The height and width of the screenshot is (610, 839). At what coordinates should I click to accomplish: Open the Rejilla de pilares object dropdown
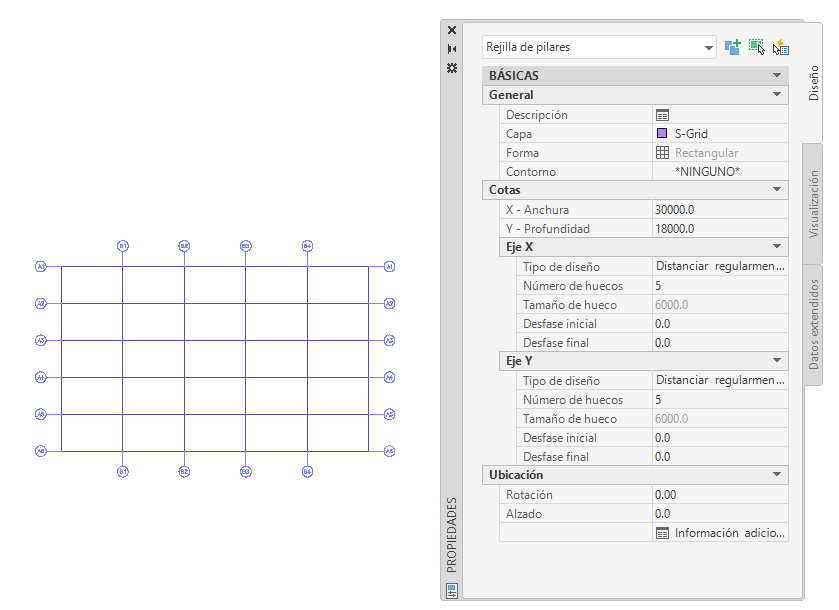pyautogui.click(x=709, y=47)
